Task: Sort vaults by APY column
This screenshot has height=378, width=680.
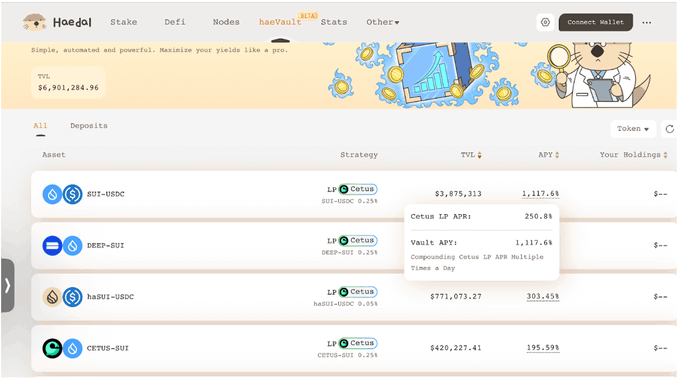Action: point(549,155)
